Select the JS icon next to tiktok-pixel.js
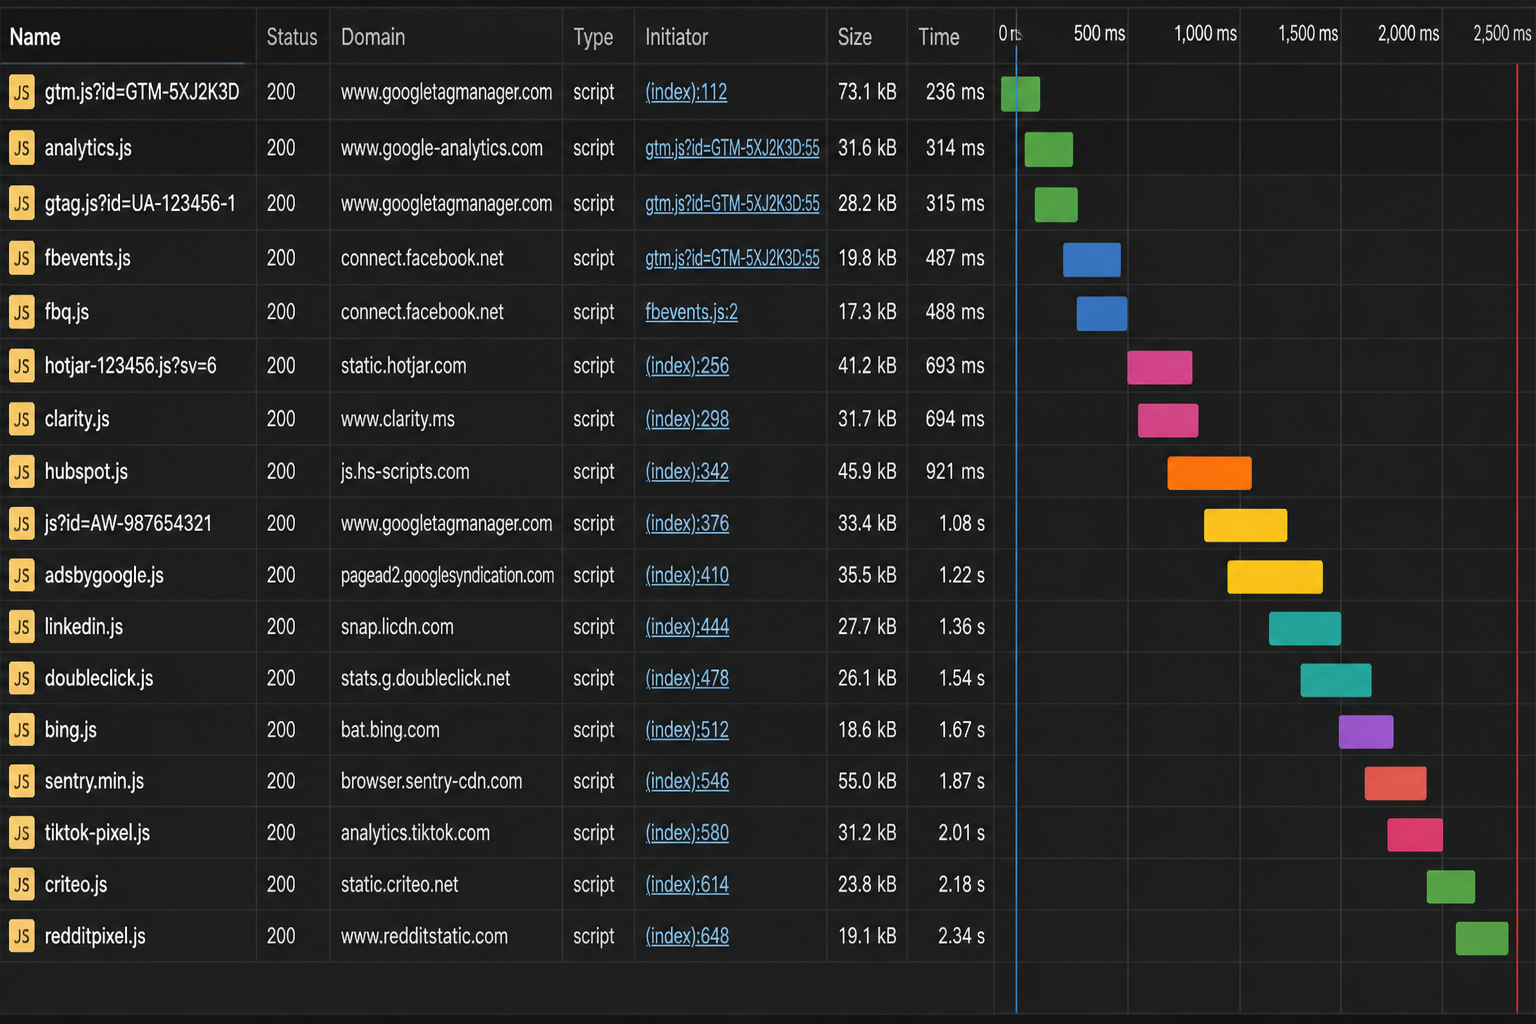Screen dimensions: 1536x1024 pyautogui.click(x=21, y=833)
